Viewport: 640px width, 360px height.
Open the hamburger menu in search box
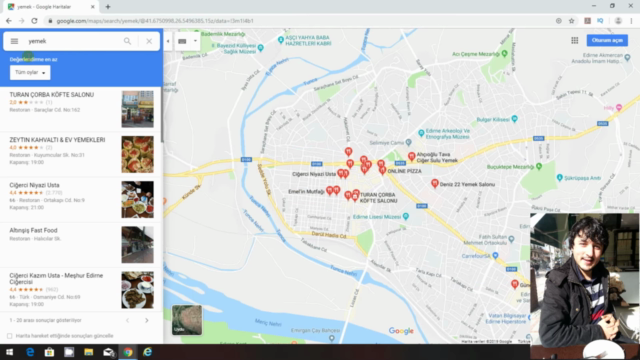[x=14, y=41]
